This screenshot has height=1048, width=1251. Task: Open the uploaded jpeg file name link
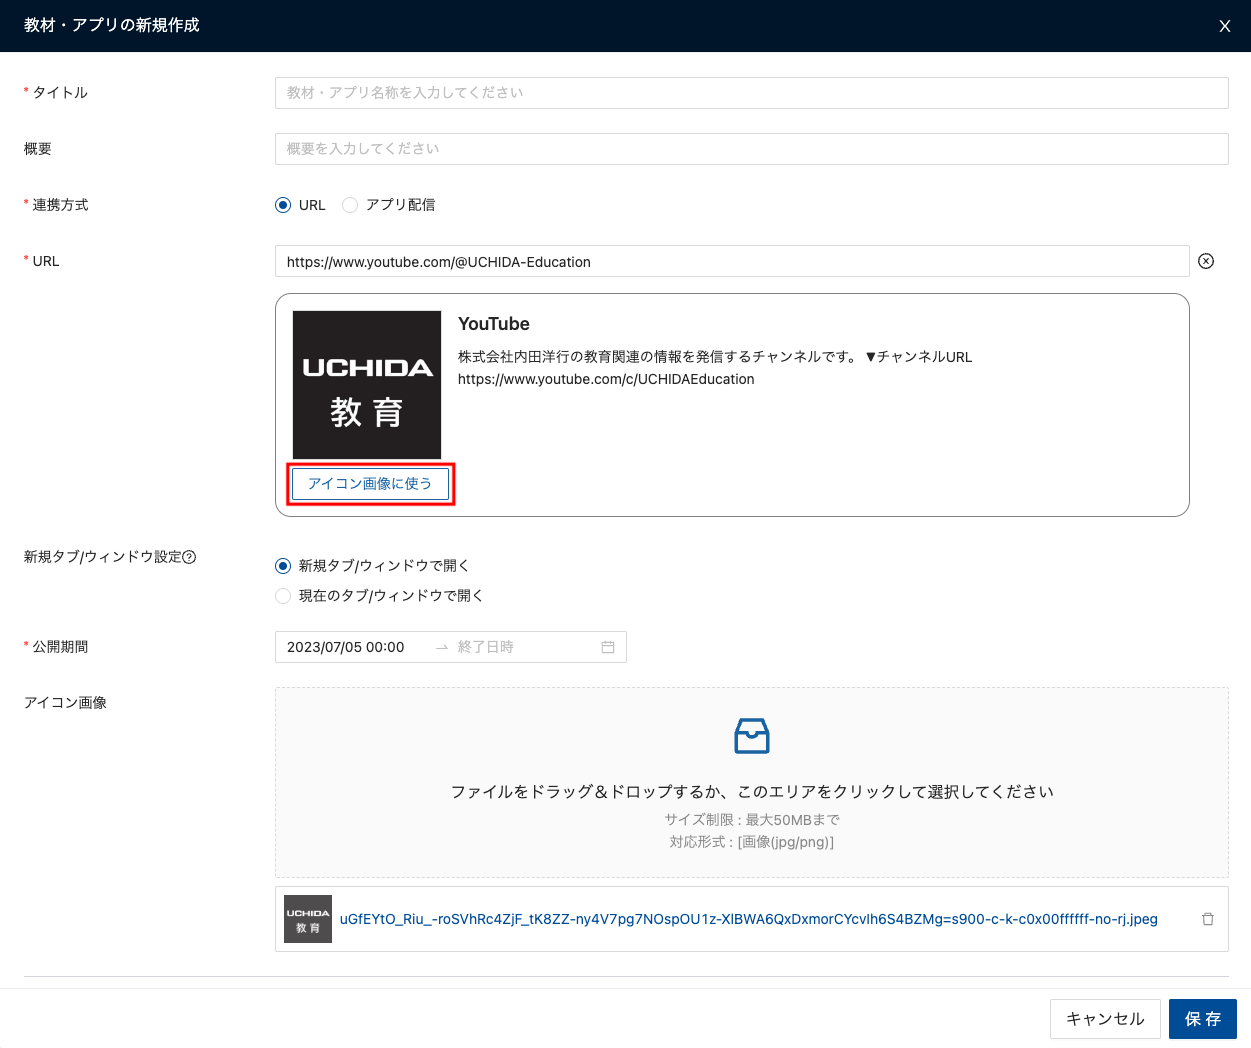[x=749, y=919]
